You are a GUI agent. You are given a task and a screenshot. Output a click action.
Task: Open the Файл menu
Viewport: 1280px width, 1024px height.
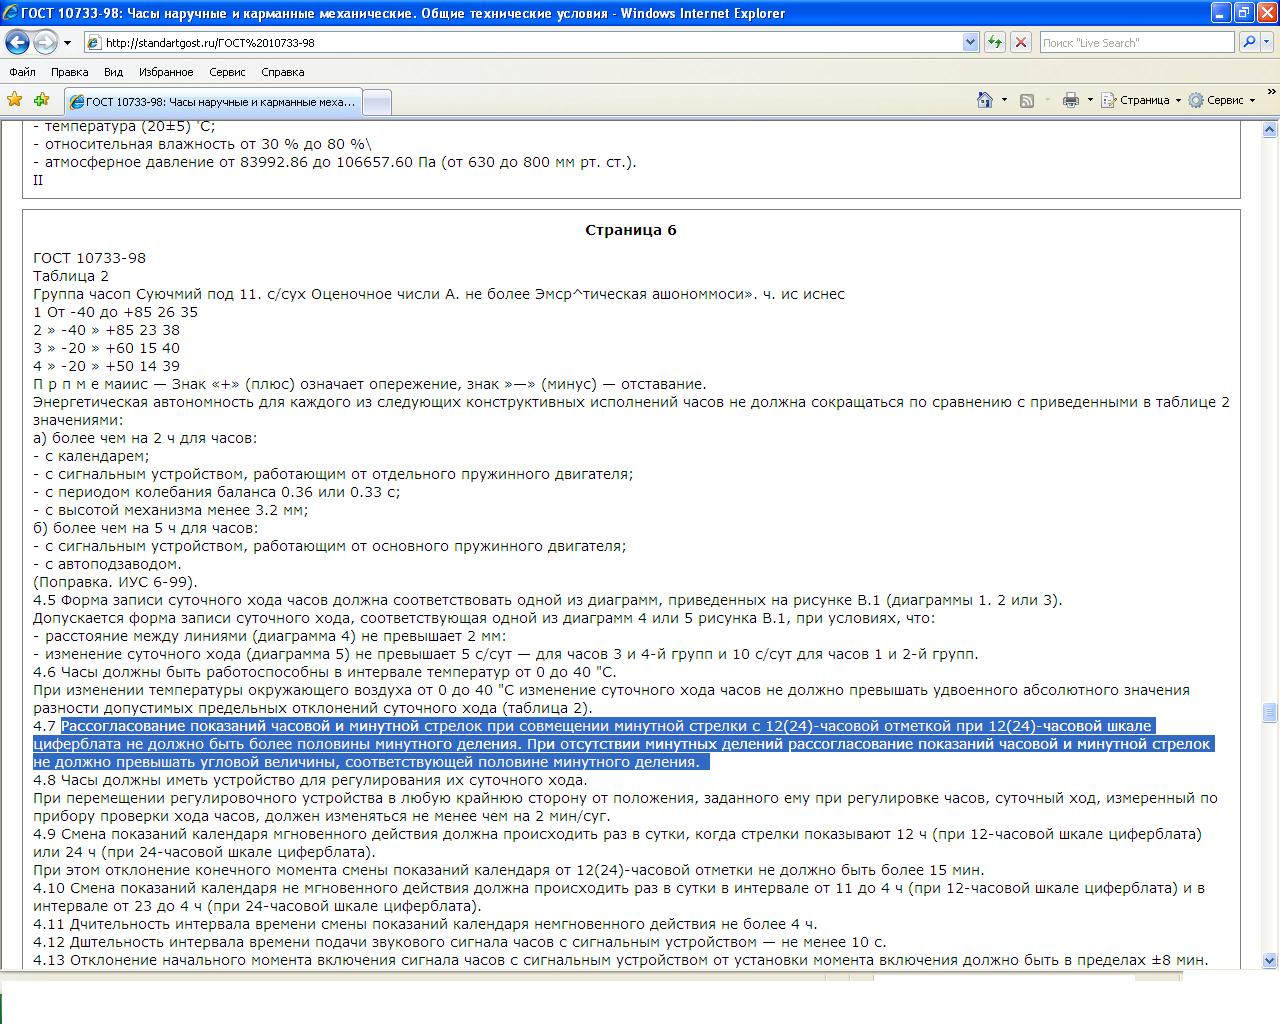click(x=22, y=72)
